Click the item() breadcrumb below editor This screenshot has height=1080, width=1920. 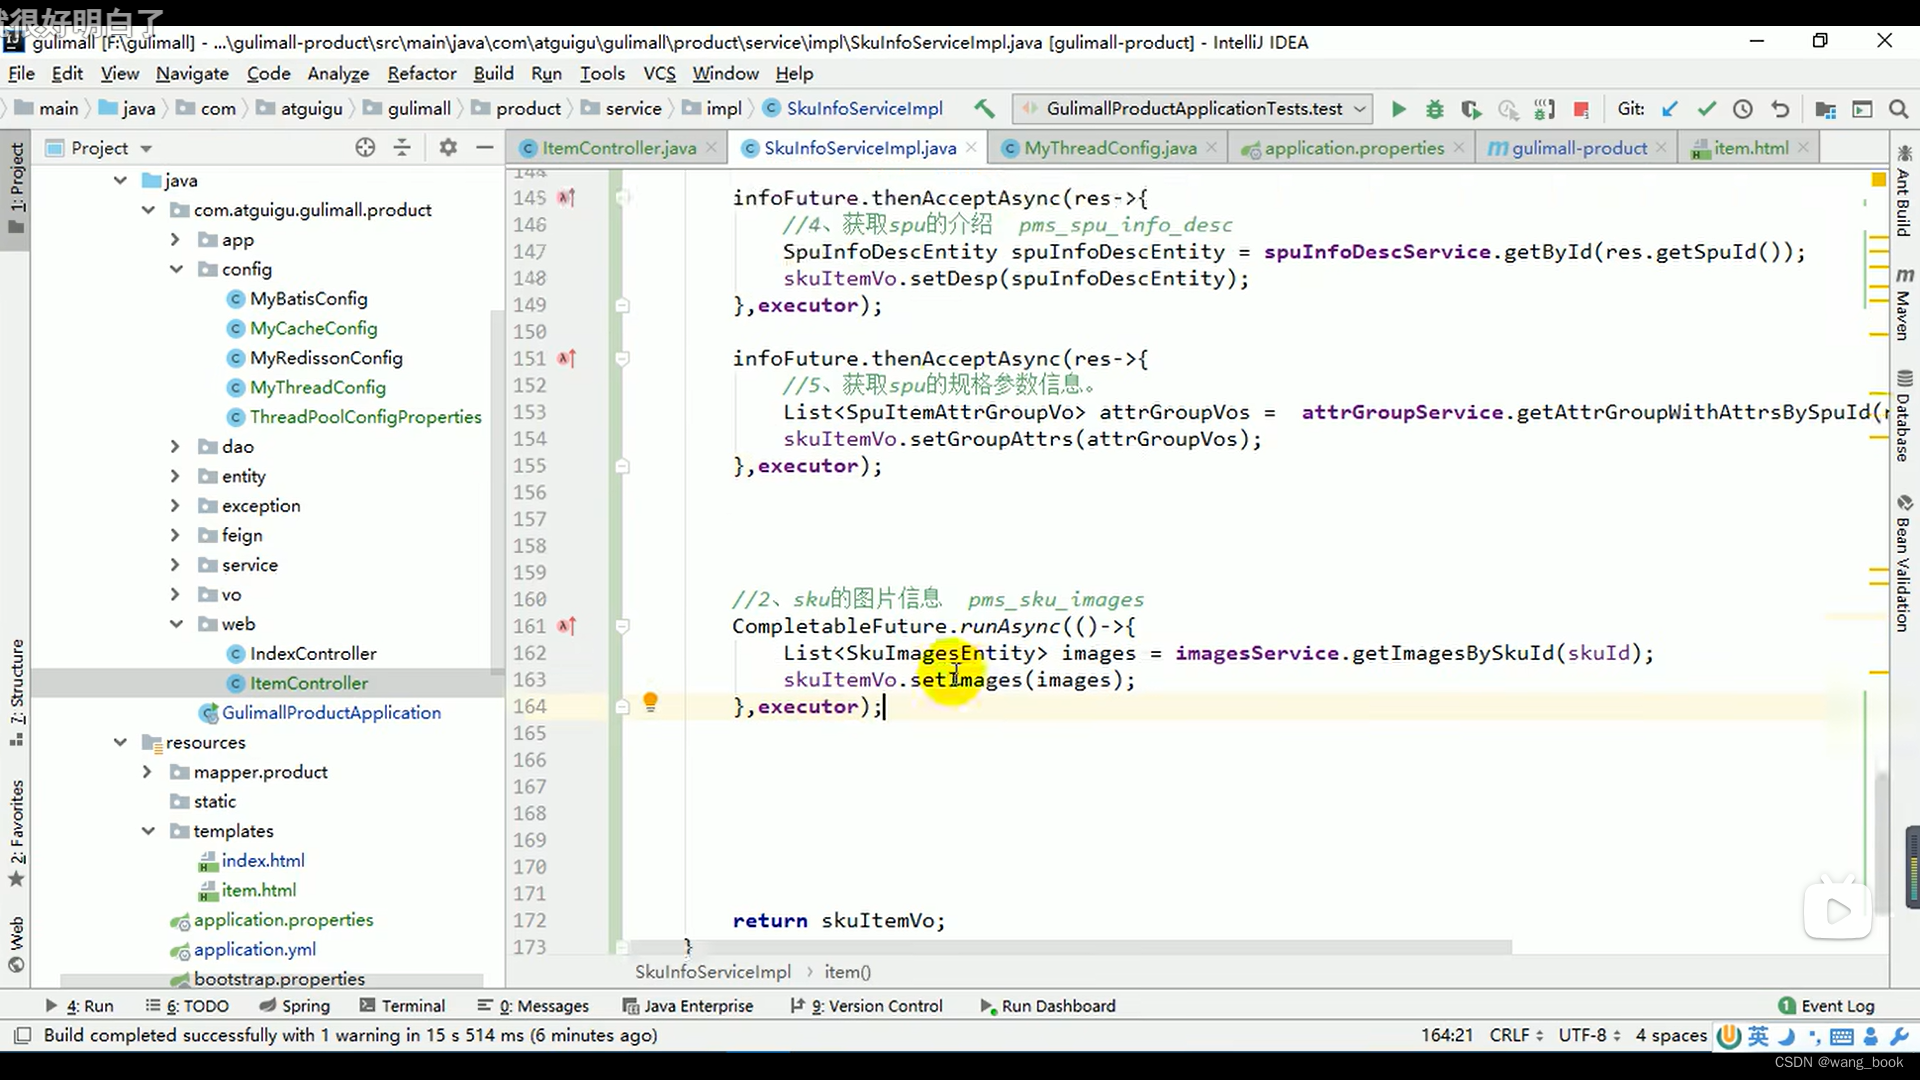[x=847, y=972]
